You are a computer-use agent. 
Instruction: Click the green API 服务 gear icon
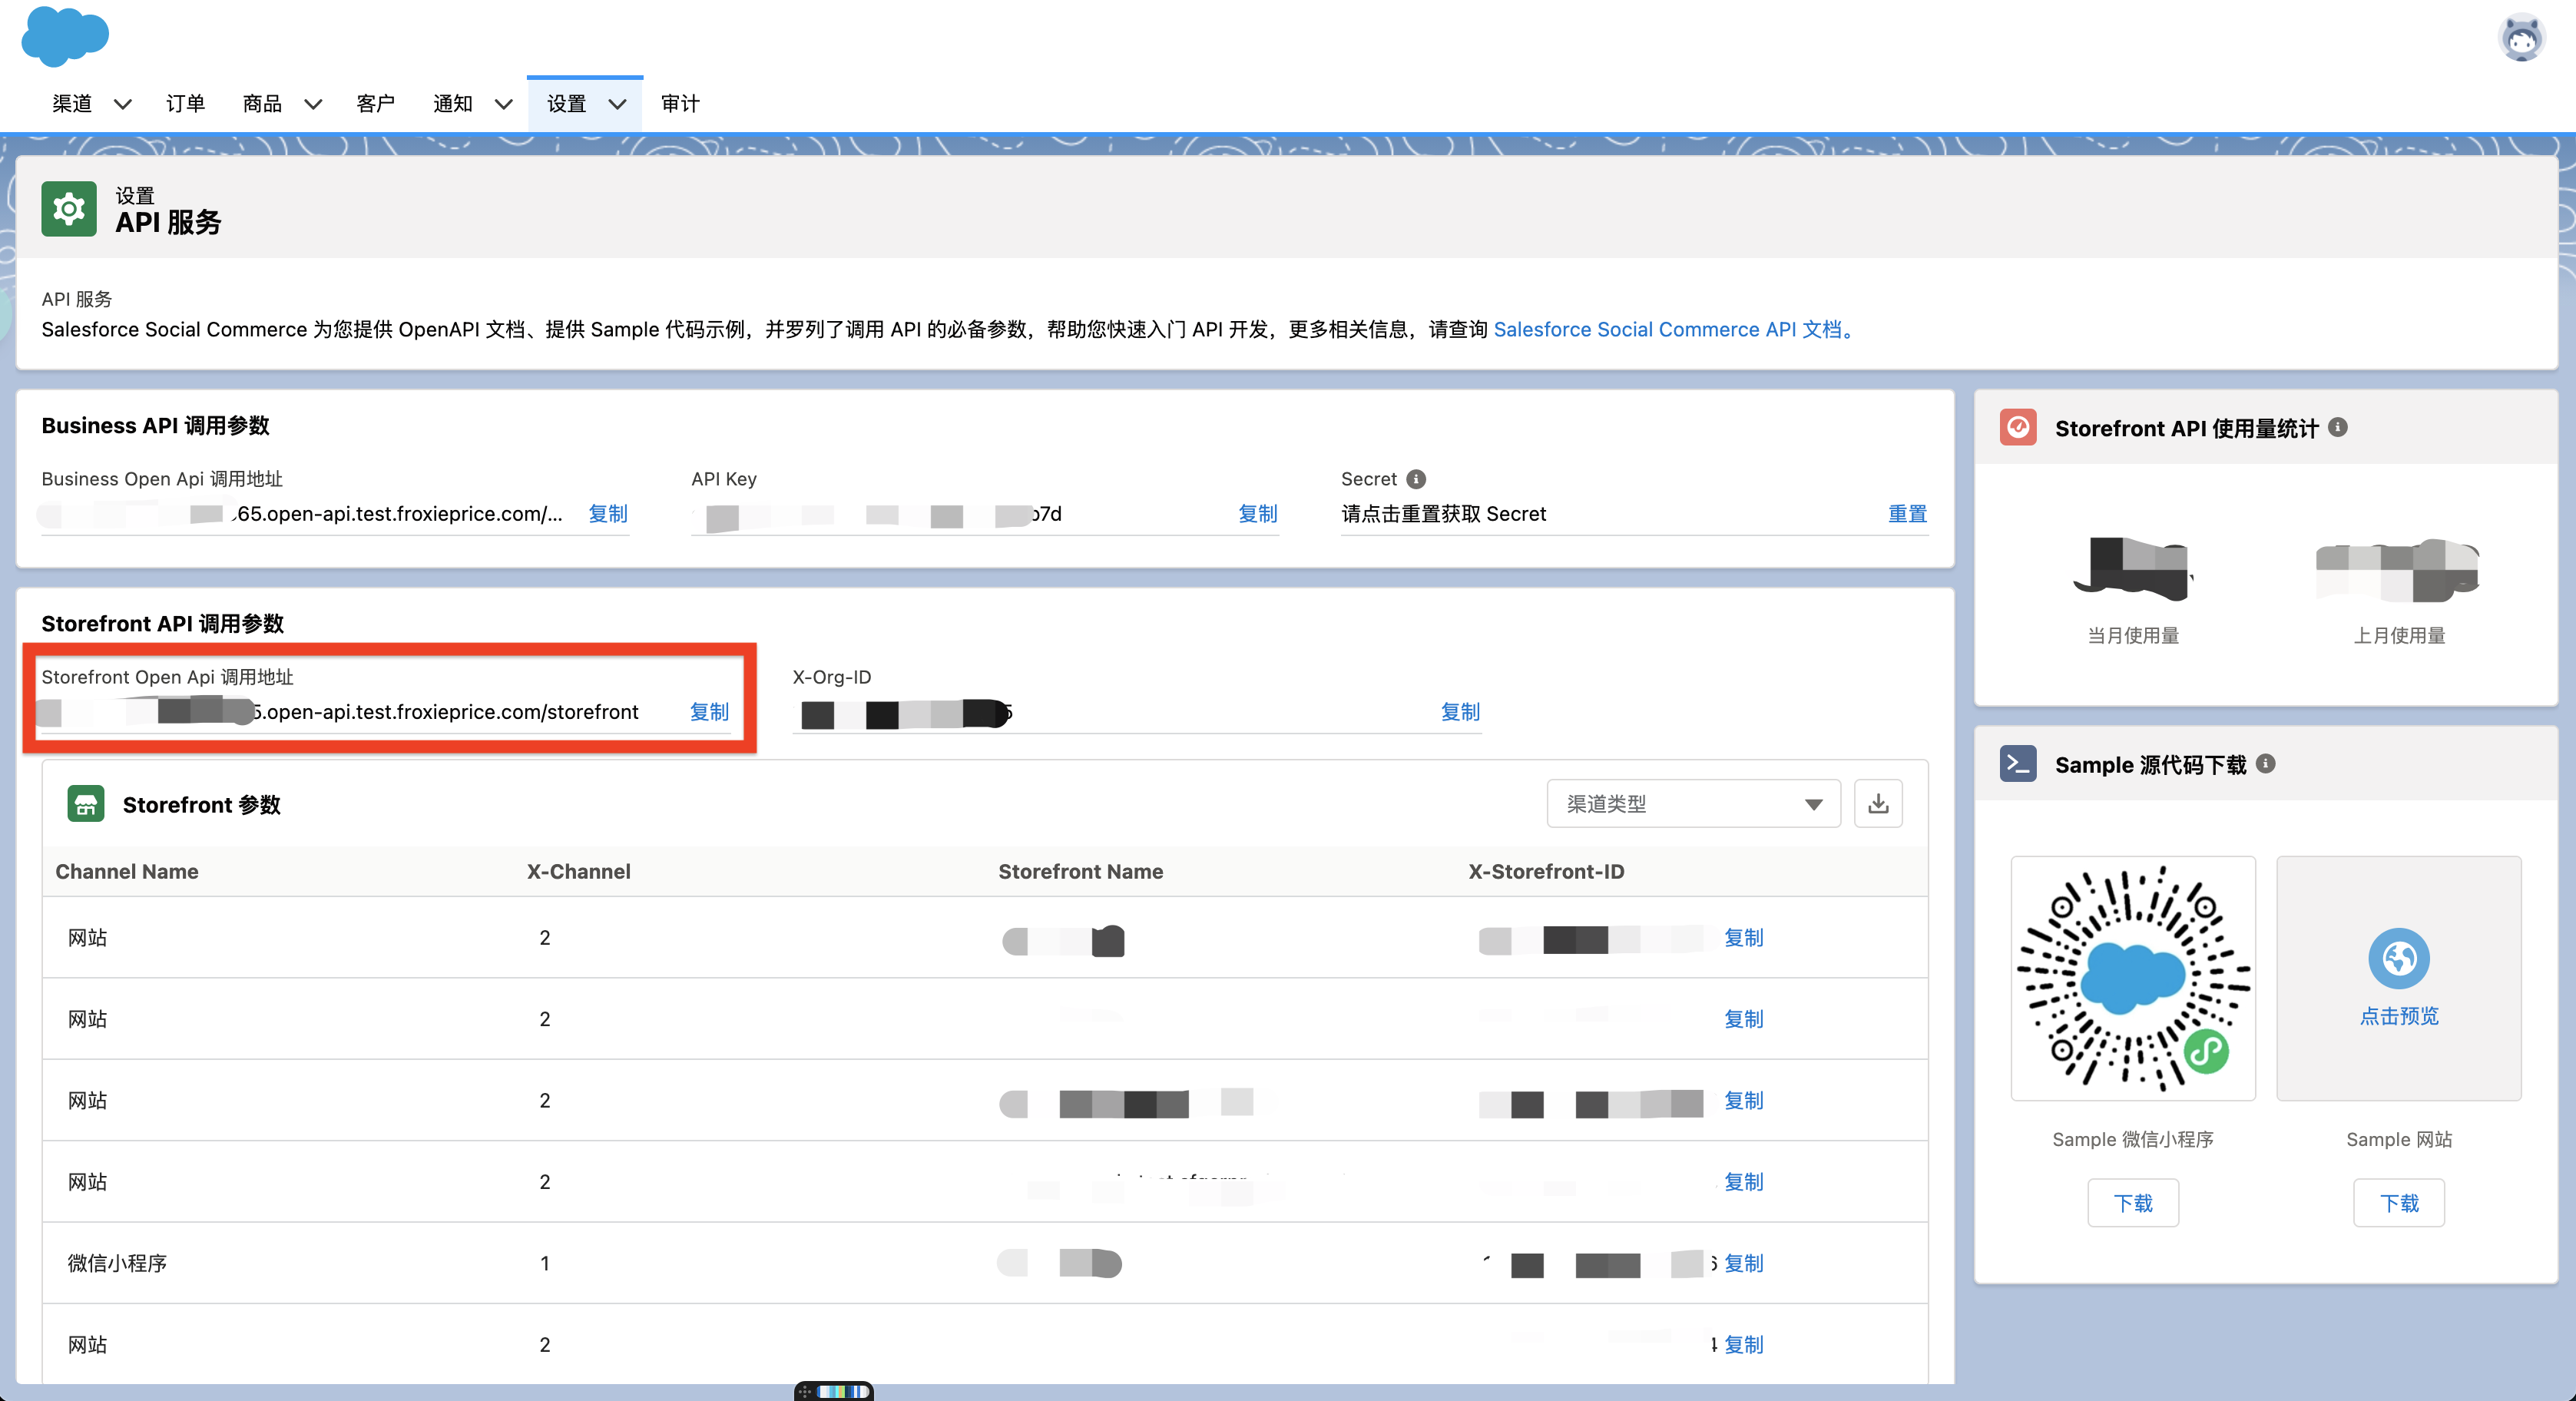[69, 209]
